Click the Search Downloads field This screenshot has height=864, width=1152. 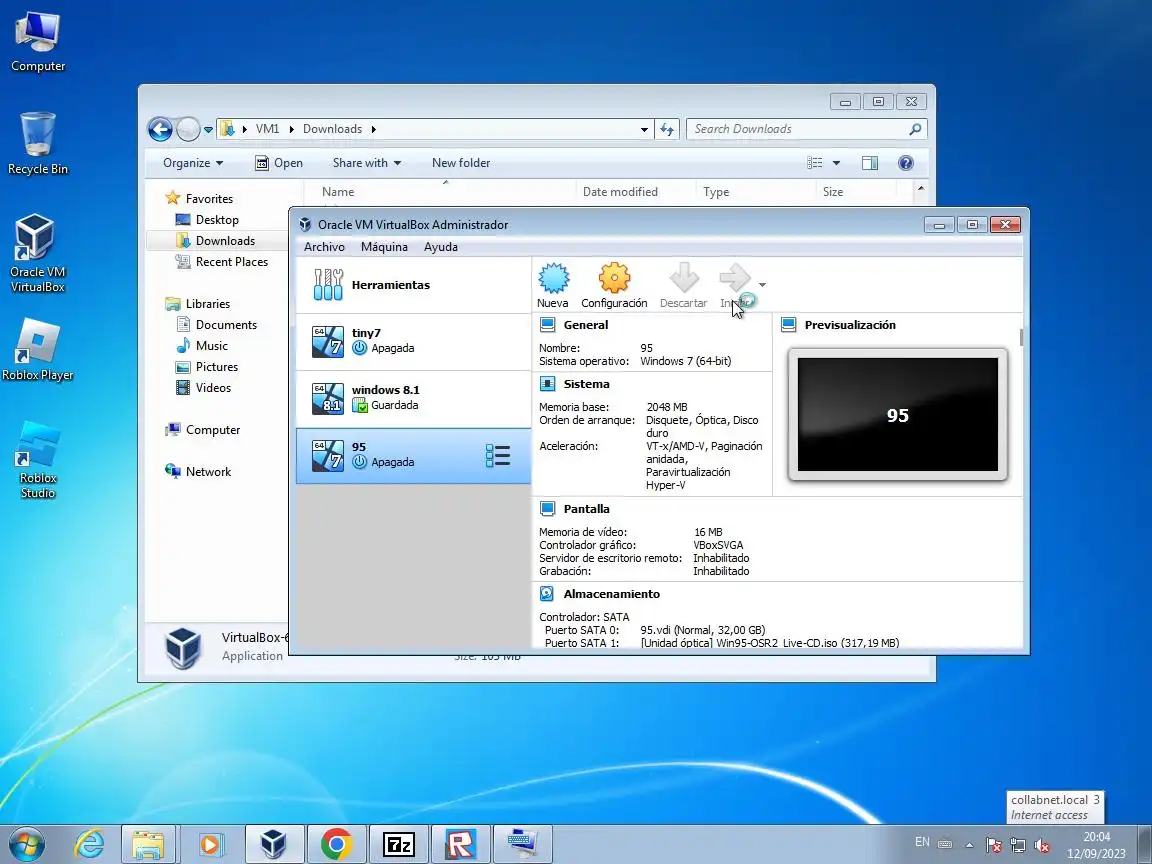tap(806, 129)
